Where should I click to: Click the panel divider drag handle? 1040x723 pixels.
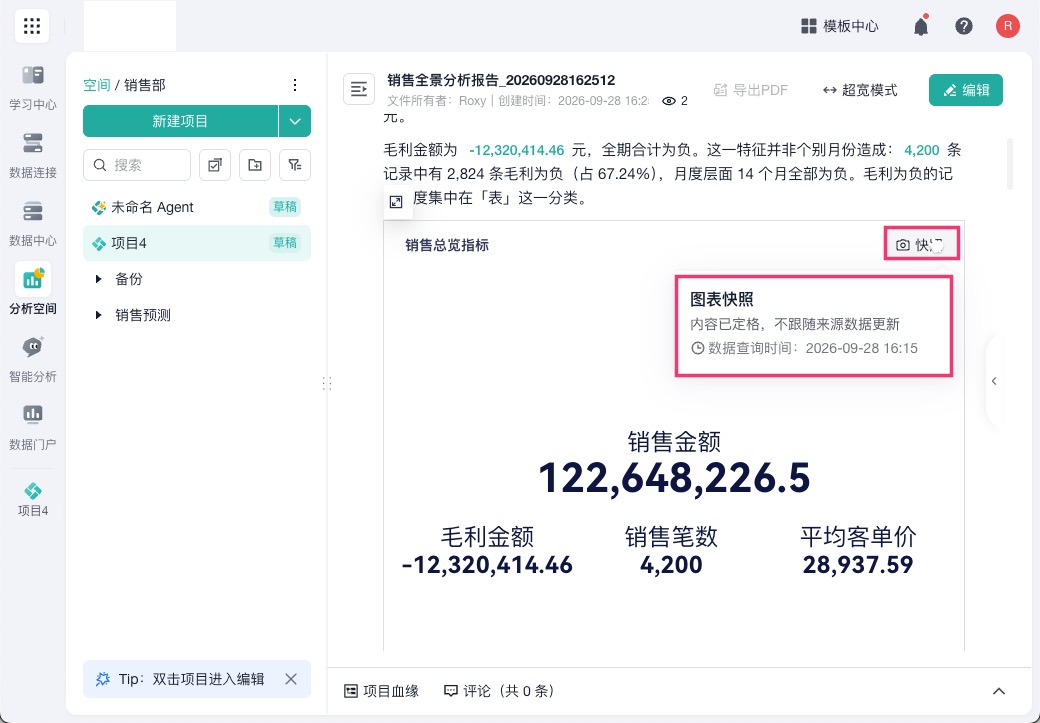[327, 383]
